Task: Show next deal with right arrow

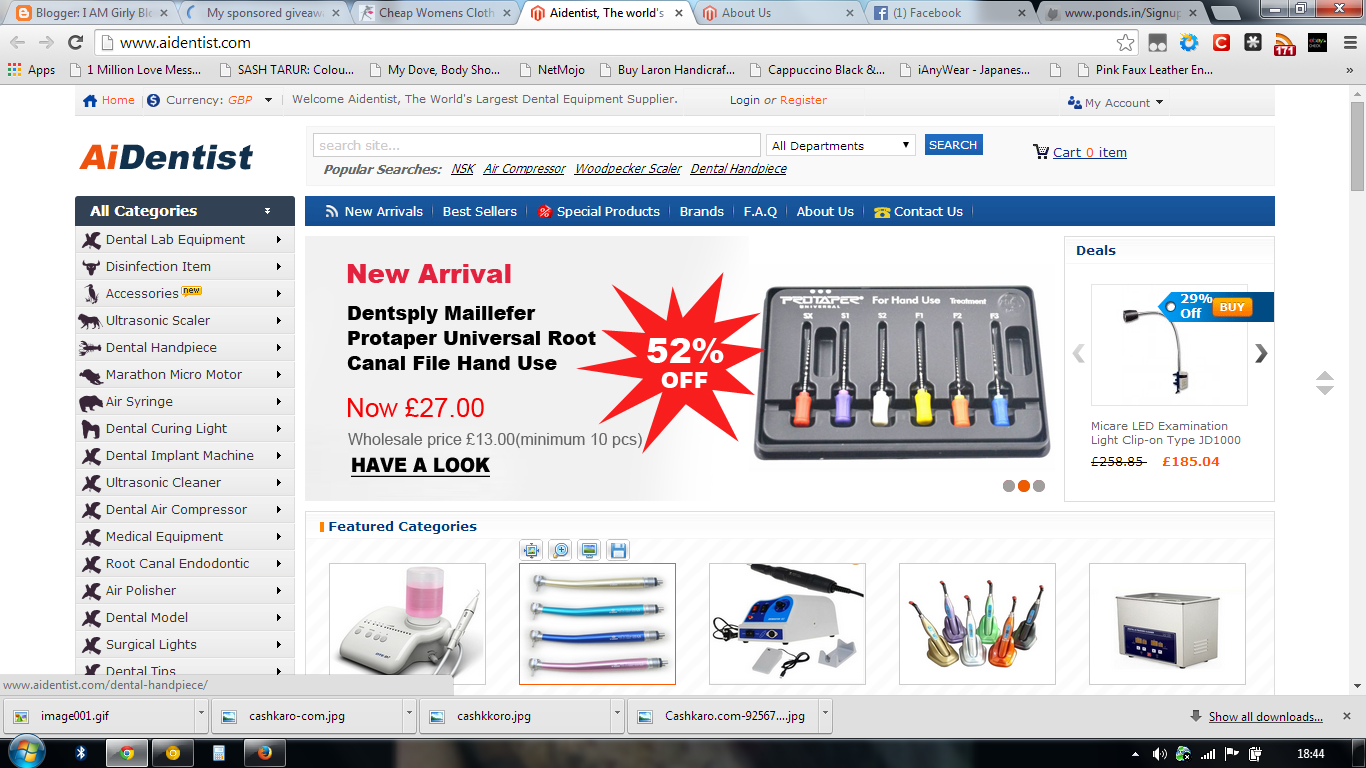Action: [x=1261, y=353]
